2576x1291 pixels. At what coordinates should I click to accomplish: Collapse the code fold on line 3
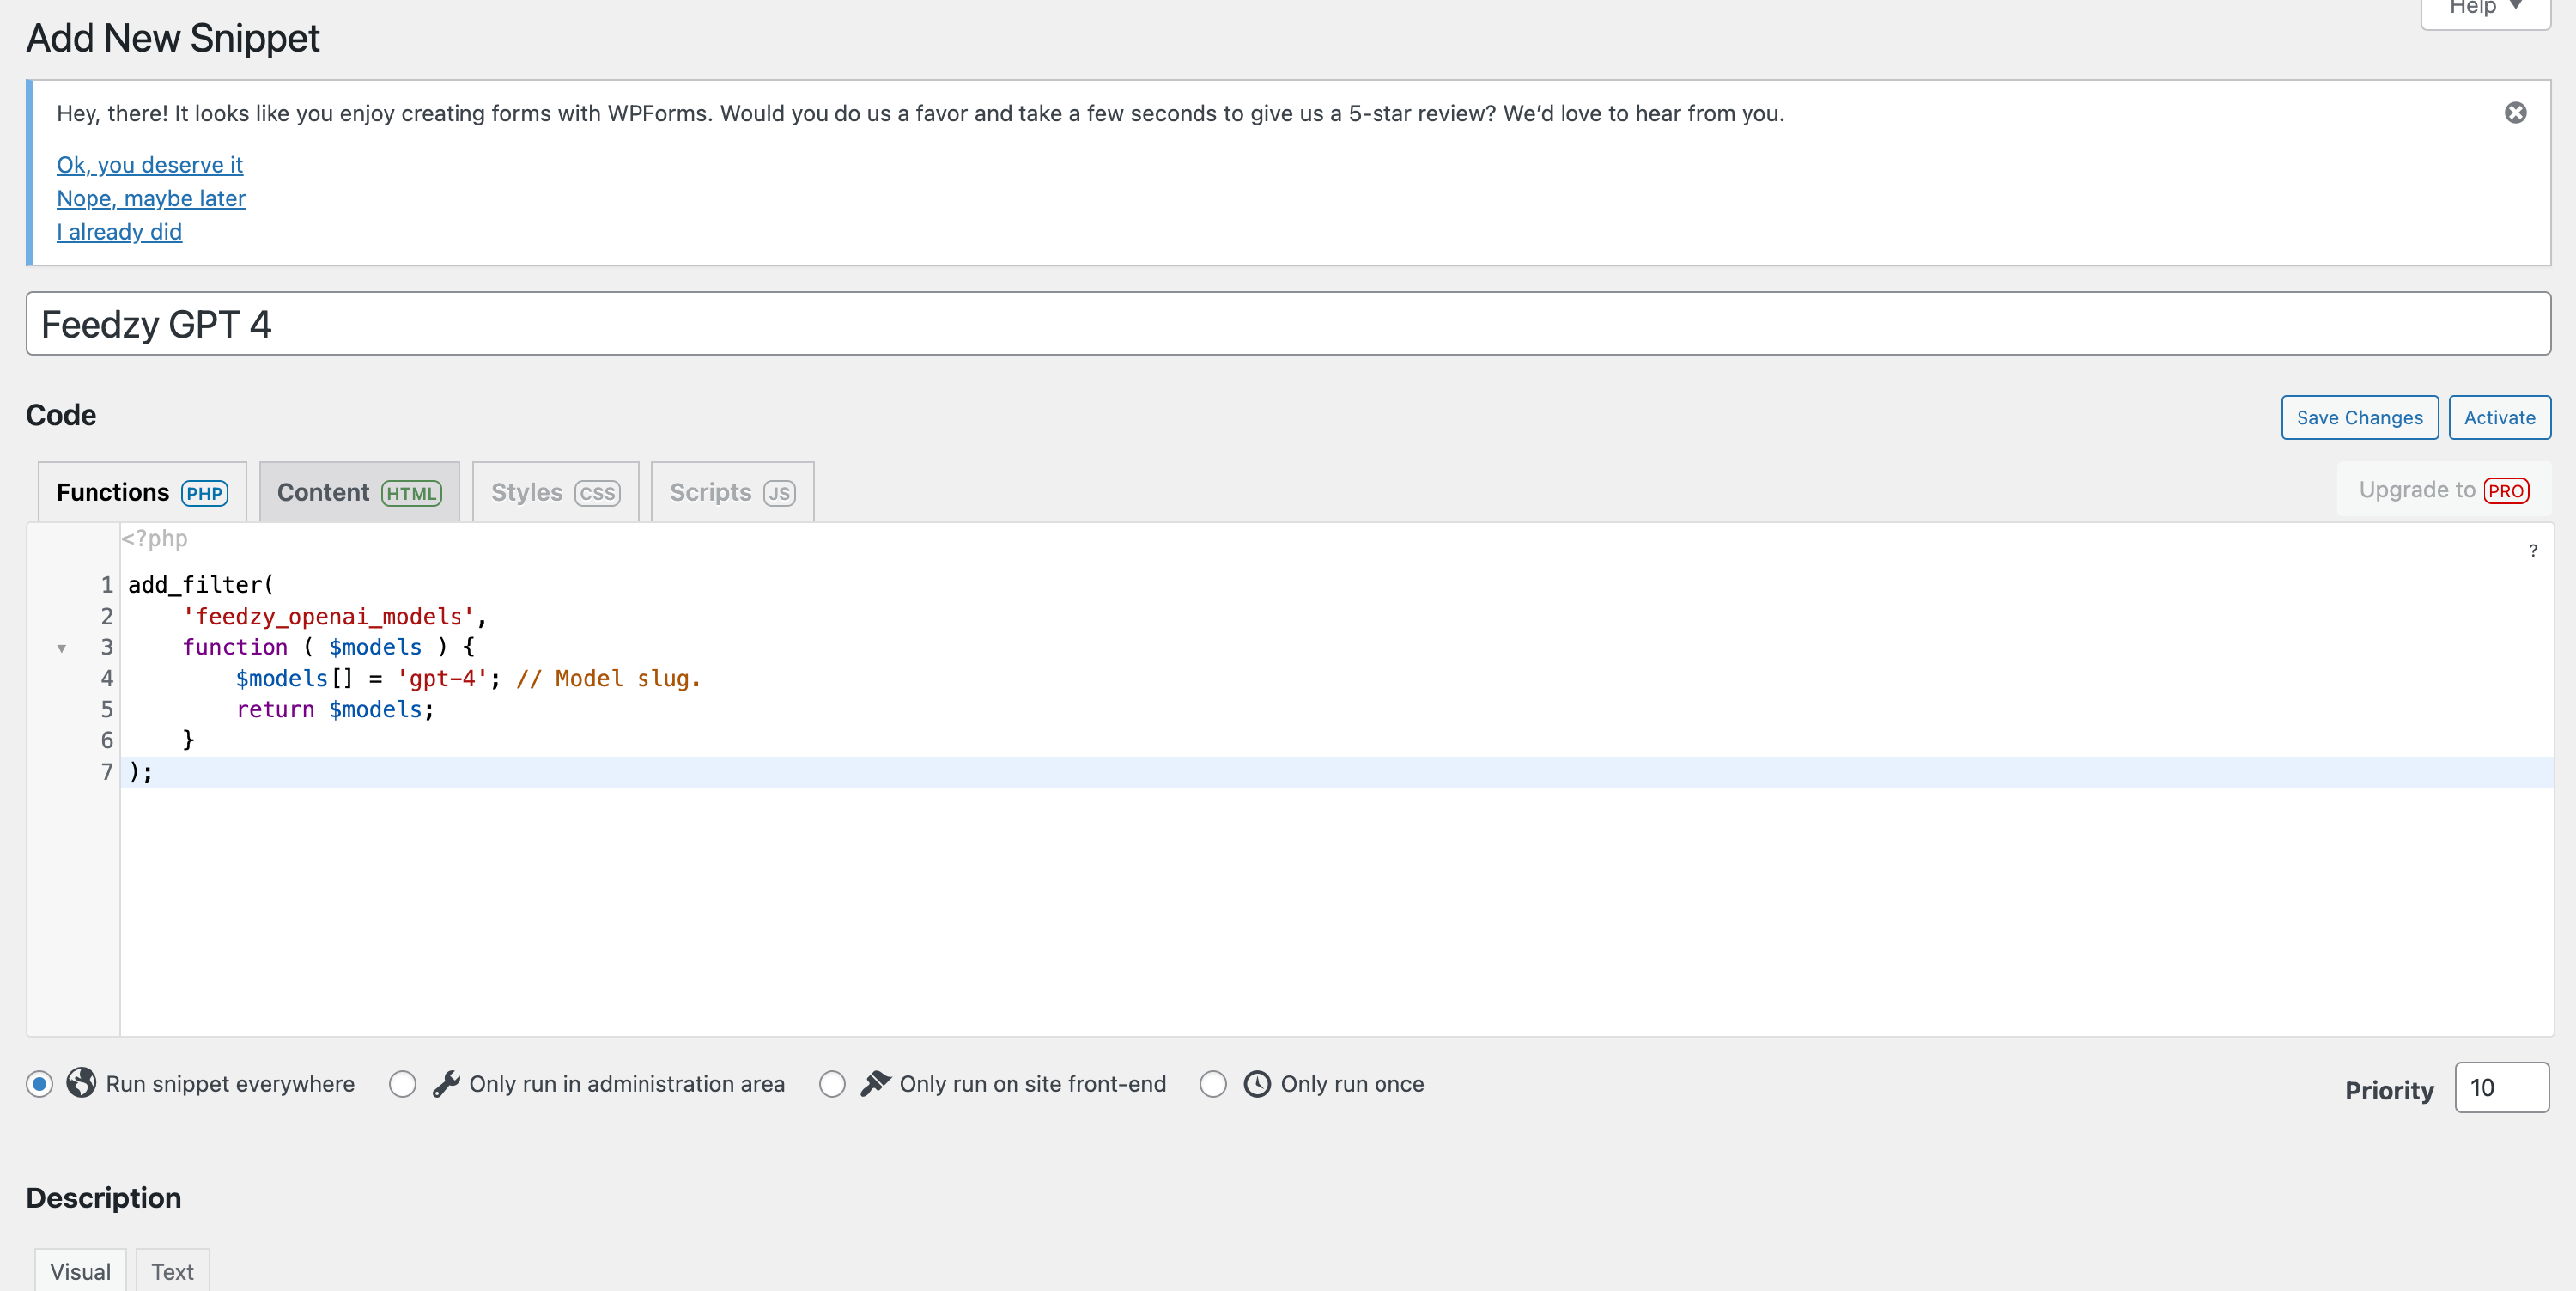tap(62, 648)
